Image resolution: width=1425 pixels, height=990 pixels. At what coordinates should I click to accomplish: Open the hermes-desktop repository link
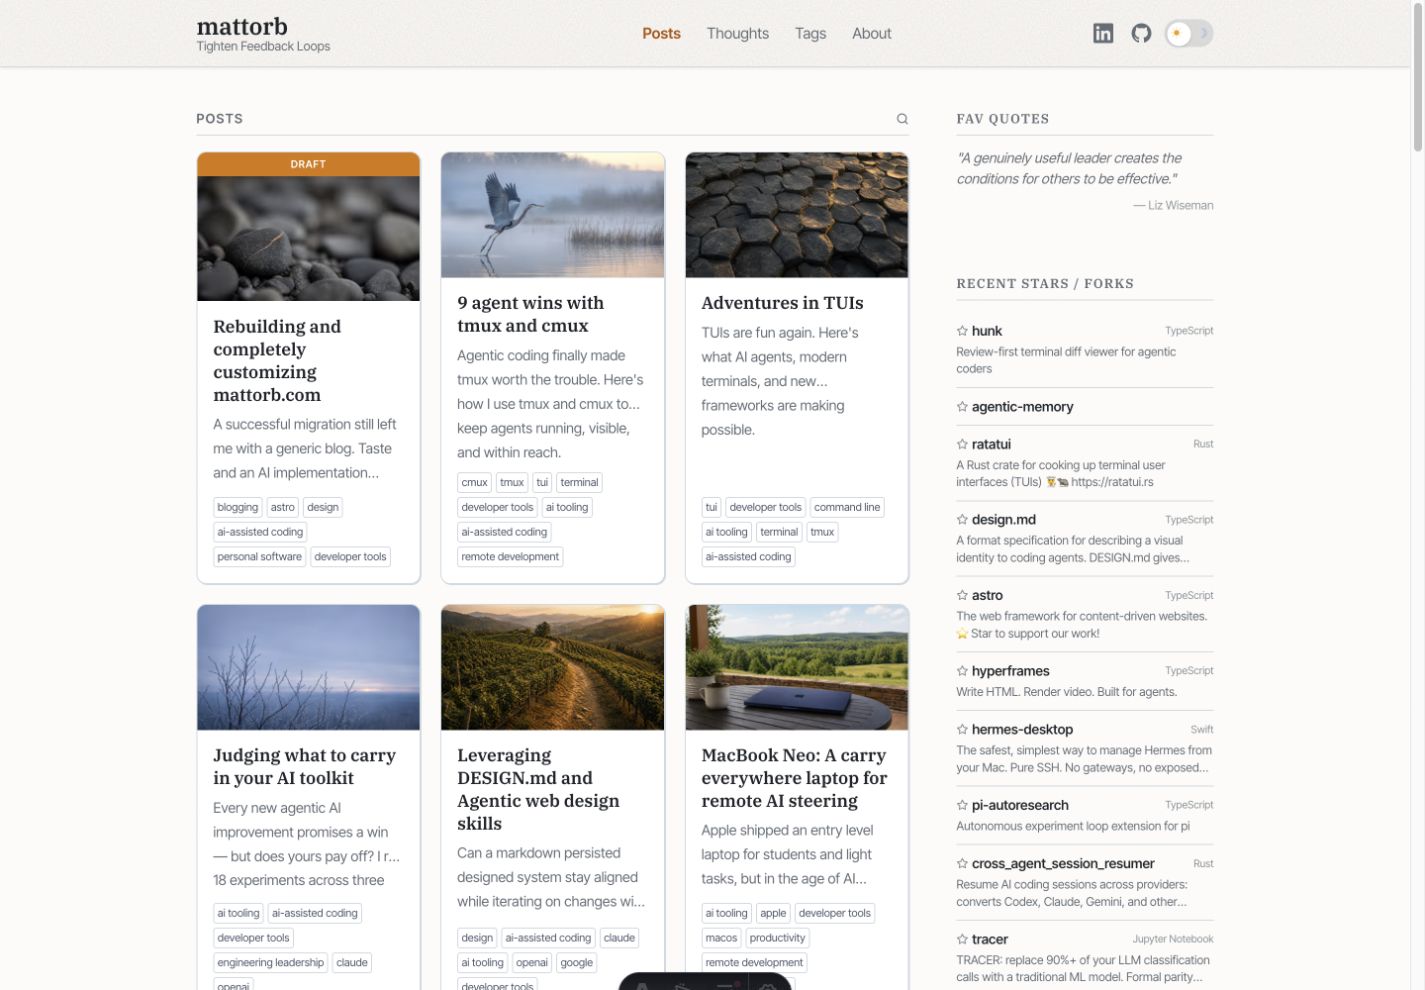1022,730
